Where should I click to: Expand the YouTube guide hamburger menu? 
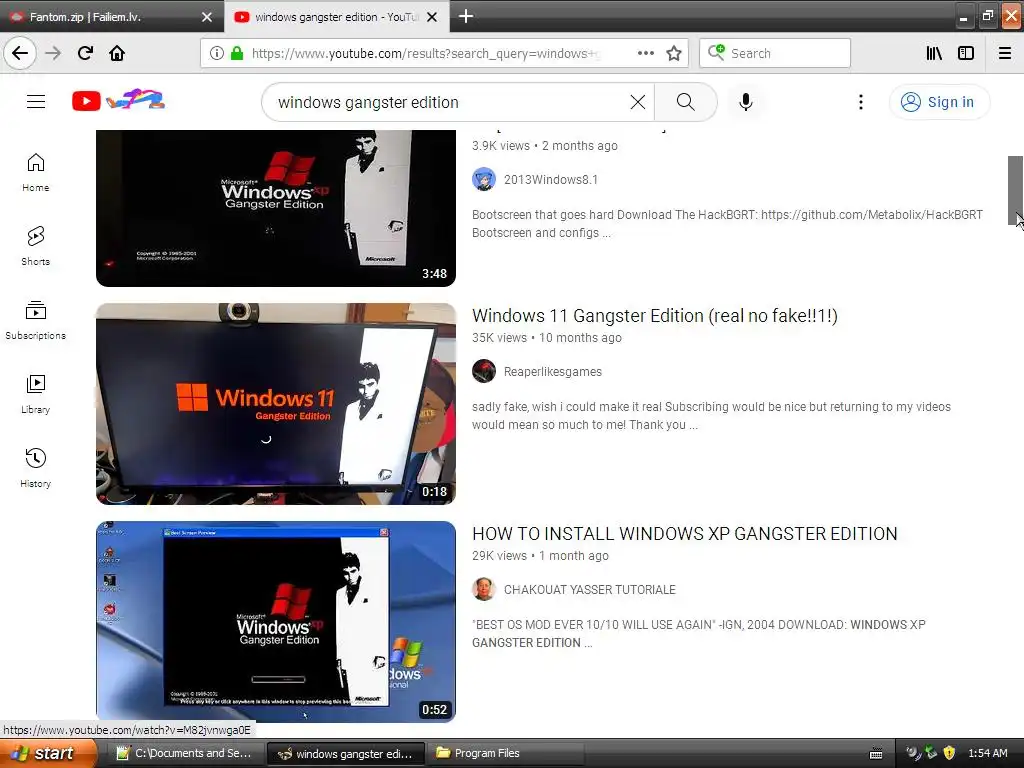point(36,102)
